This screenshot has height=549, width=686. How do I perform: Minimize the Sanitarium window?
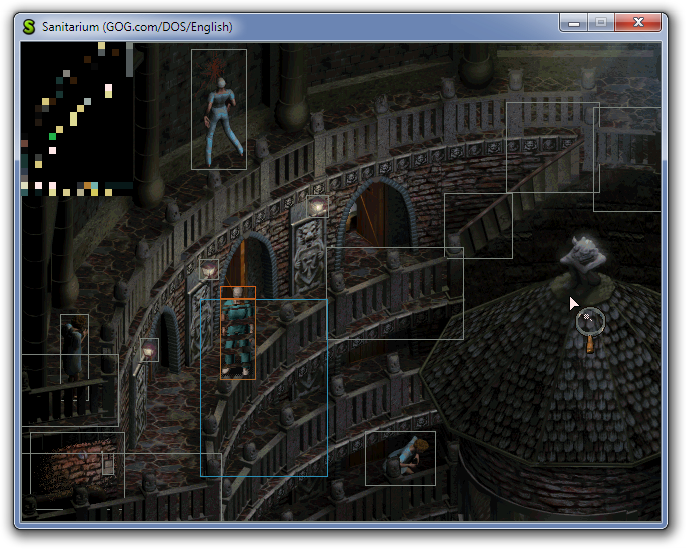pyautogui.click(x=574, y=23)
